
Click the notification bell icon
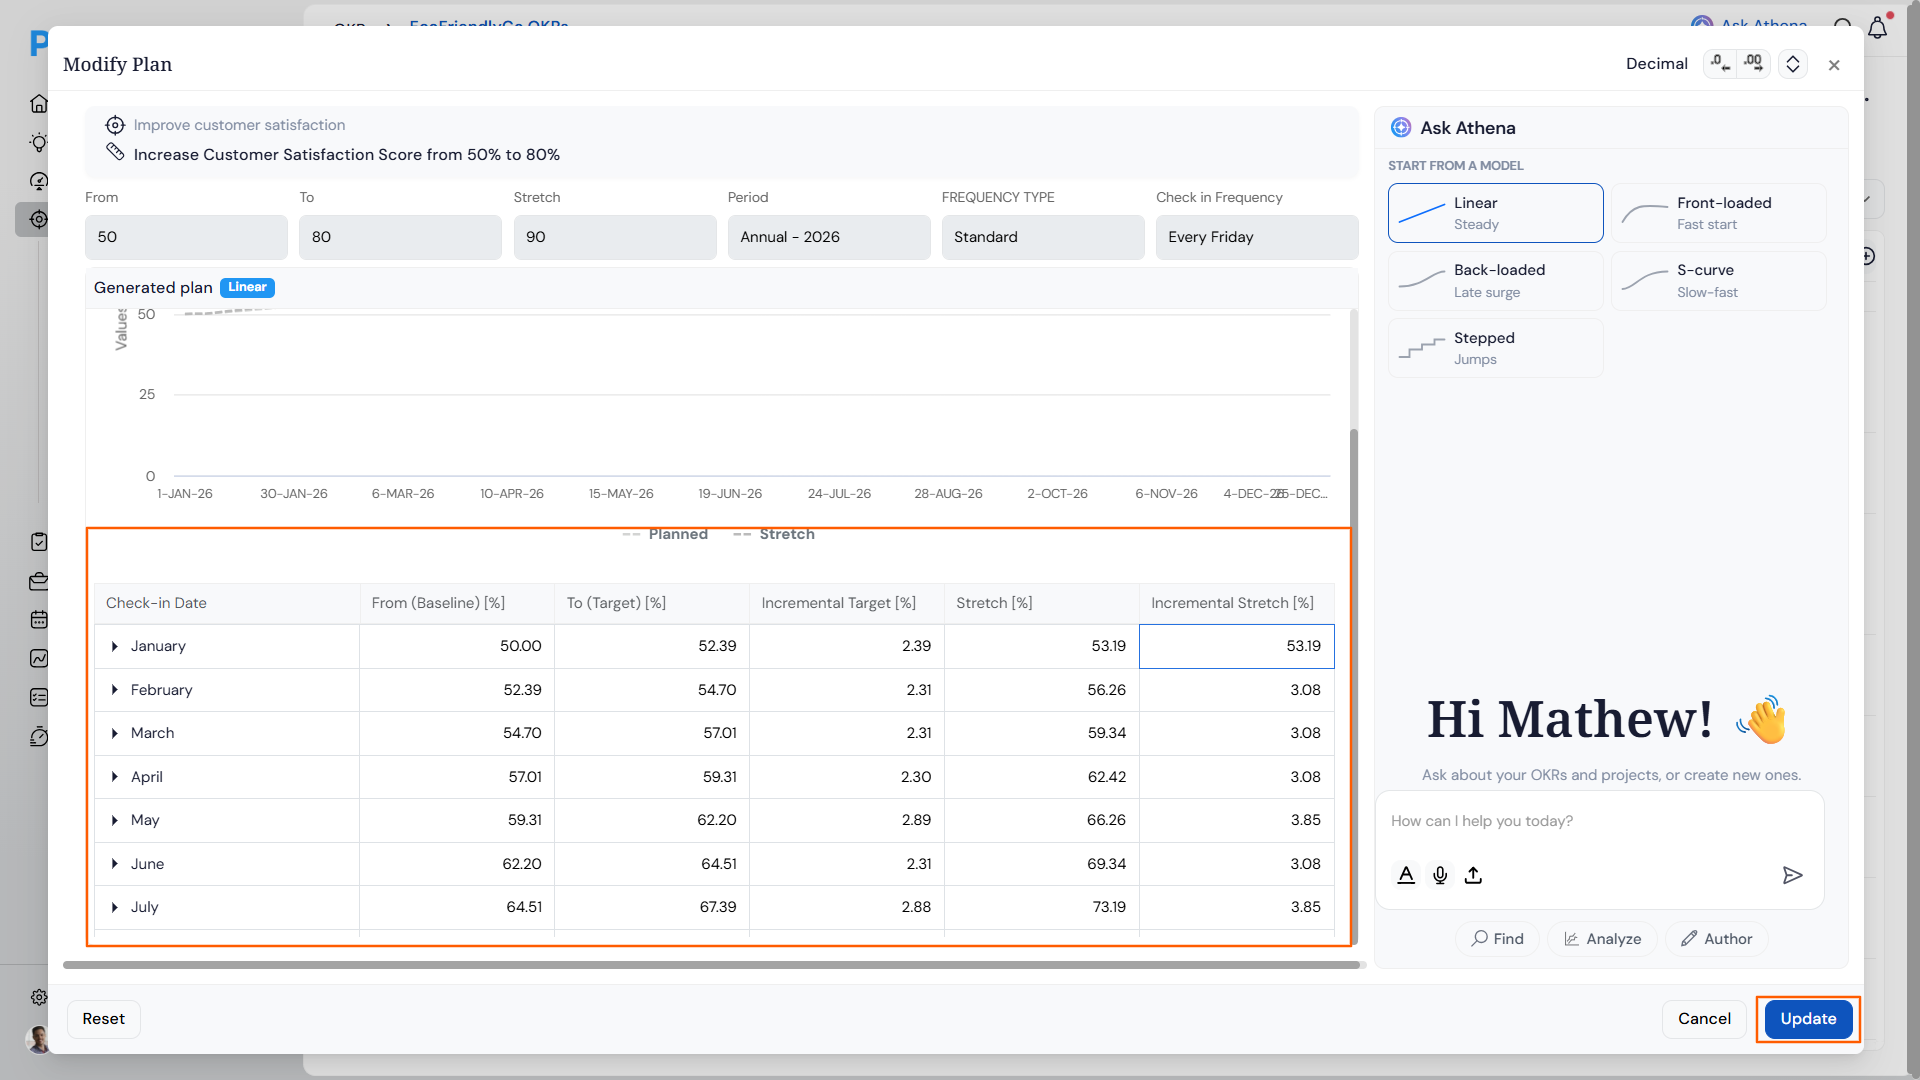pos(1878,27)
